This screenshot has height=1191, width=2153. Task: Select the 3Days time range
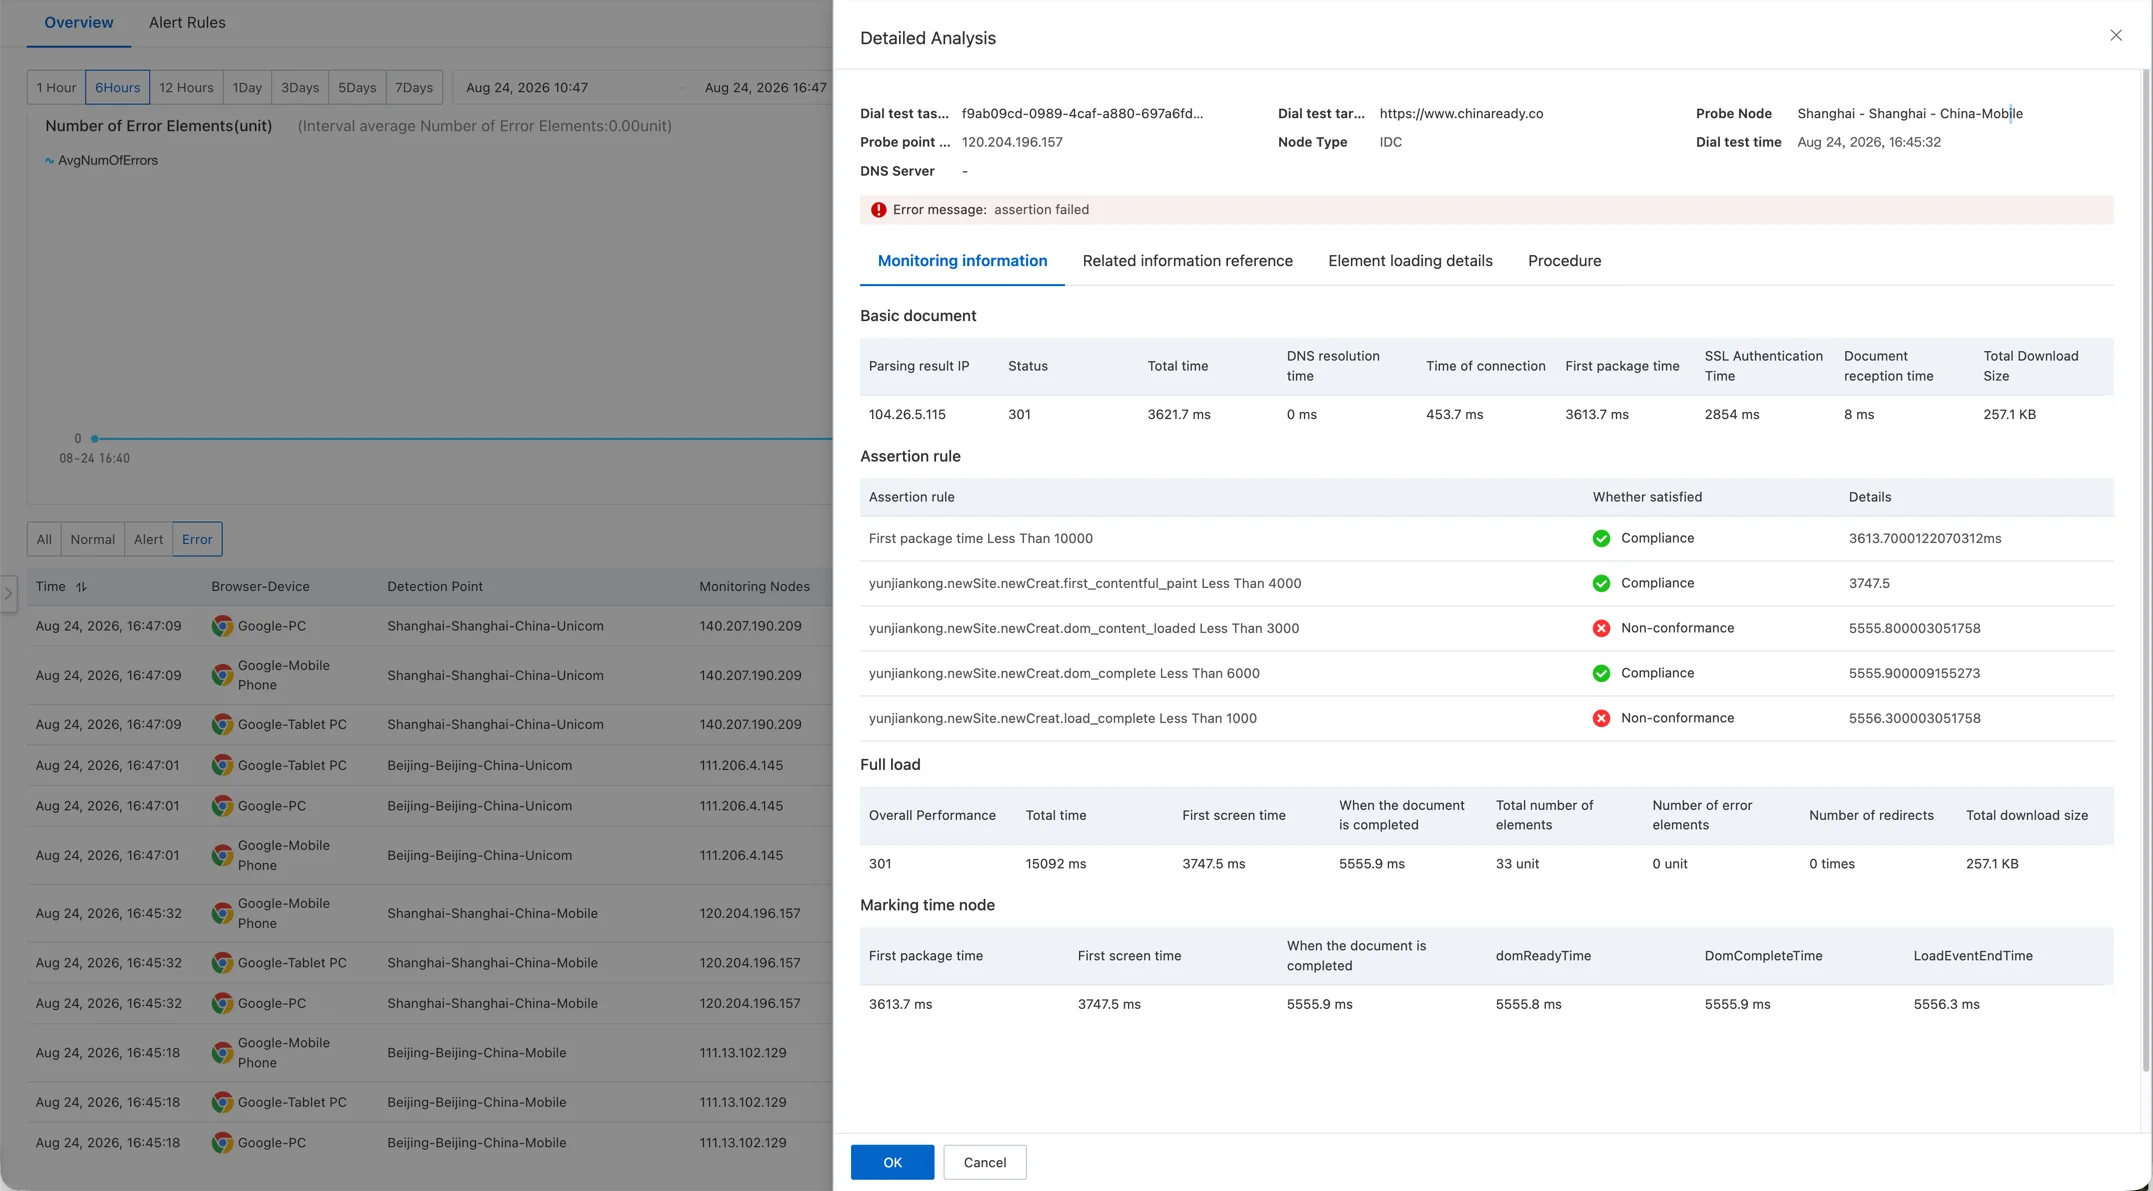tap(300, 87)
